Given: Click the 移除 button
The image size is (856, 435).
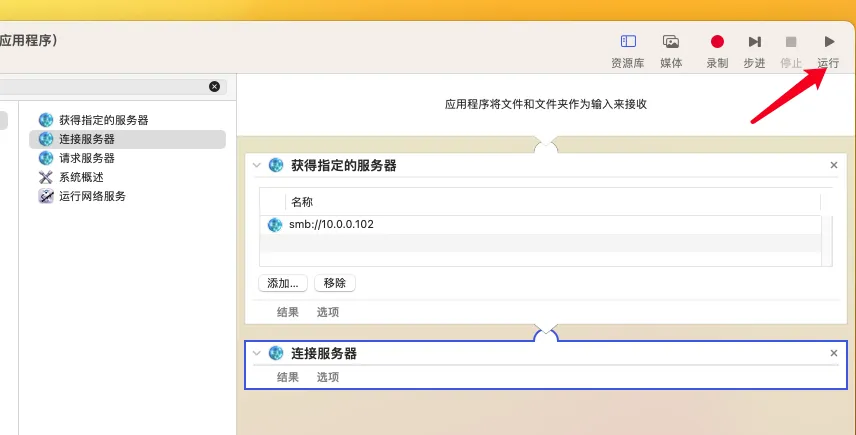Looking at the screenshot, I should [335, 283].
